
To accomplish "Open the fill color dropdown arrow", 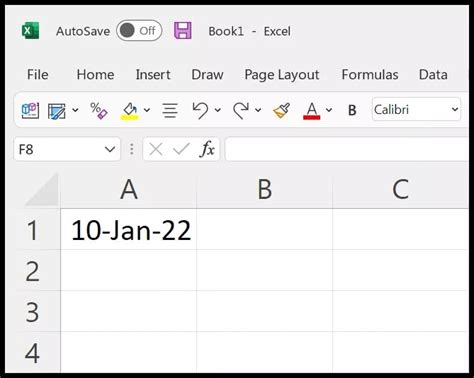I will [x=147, y=110].
